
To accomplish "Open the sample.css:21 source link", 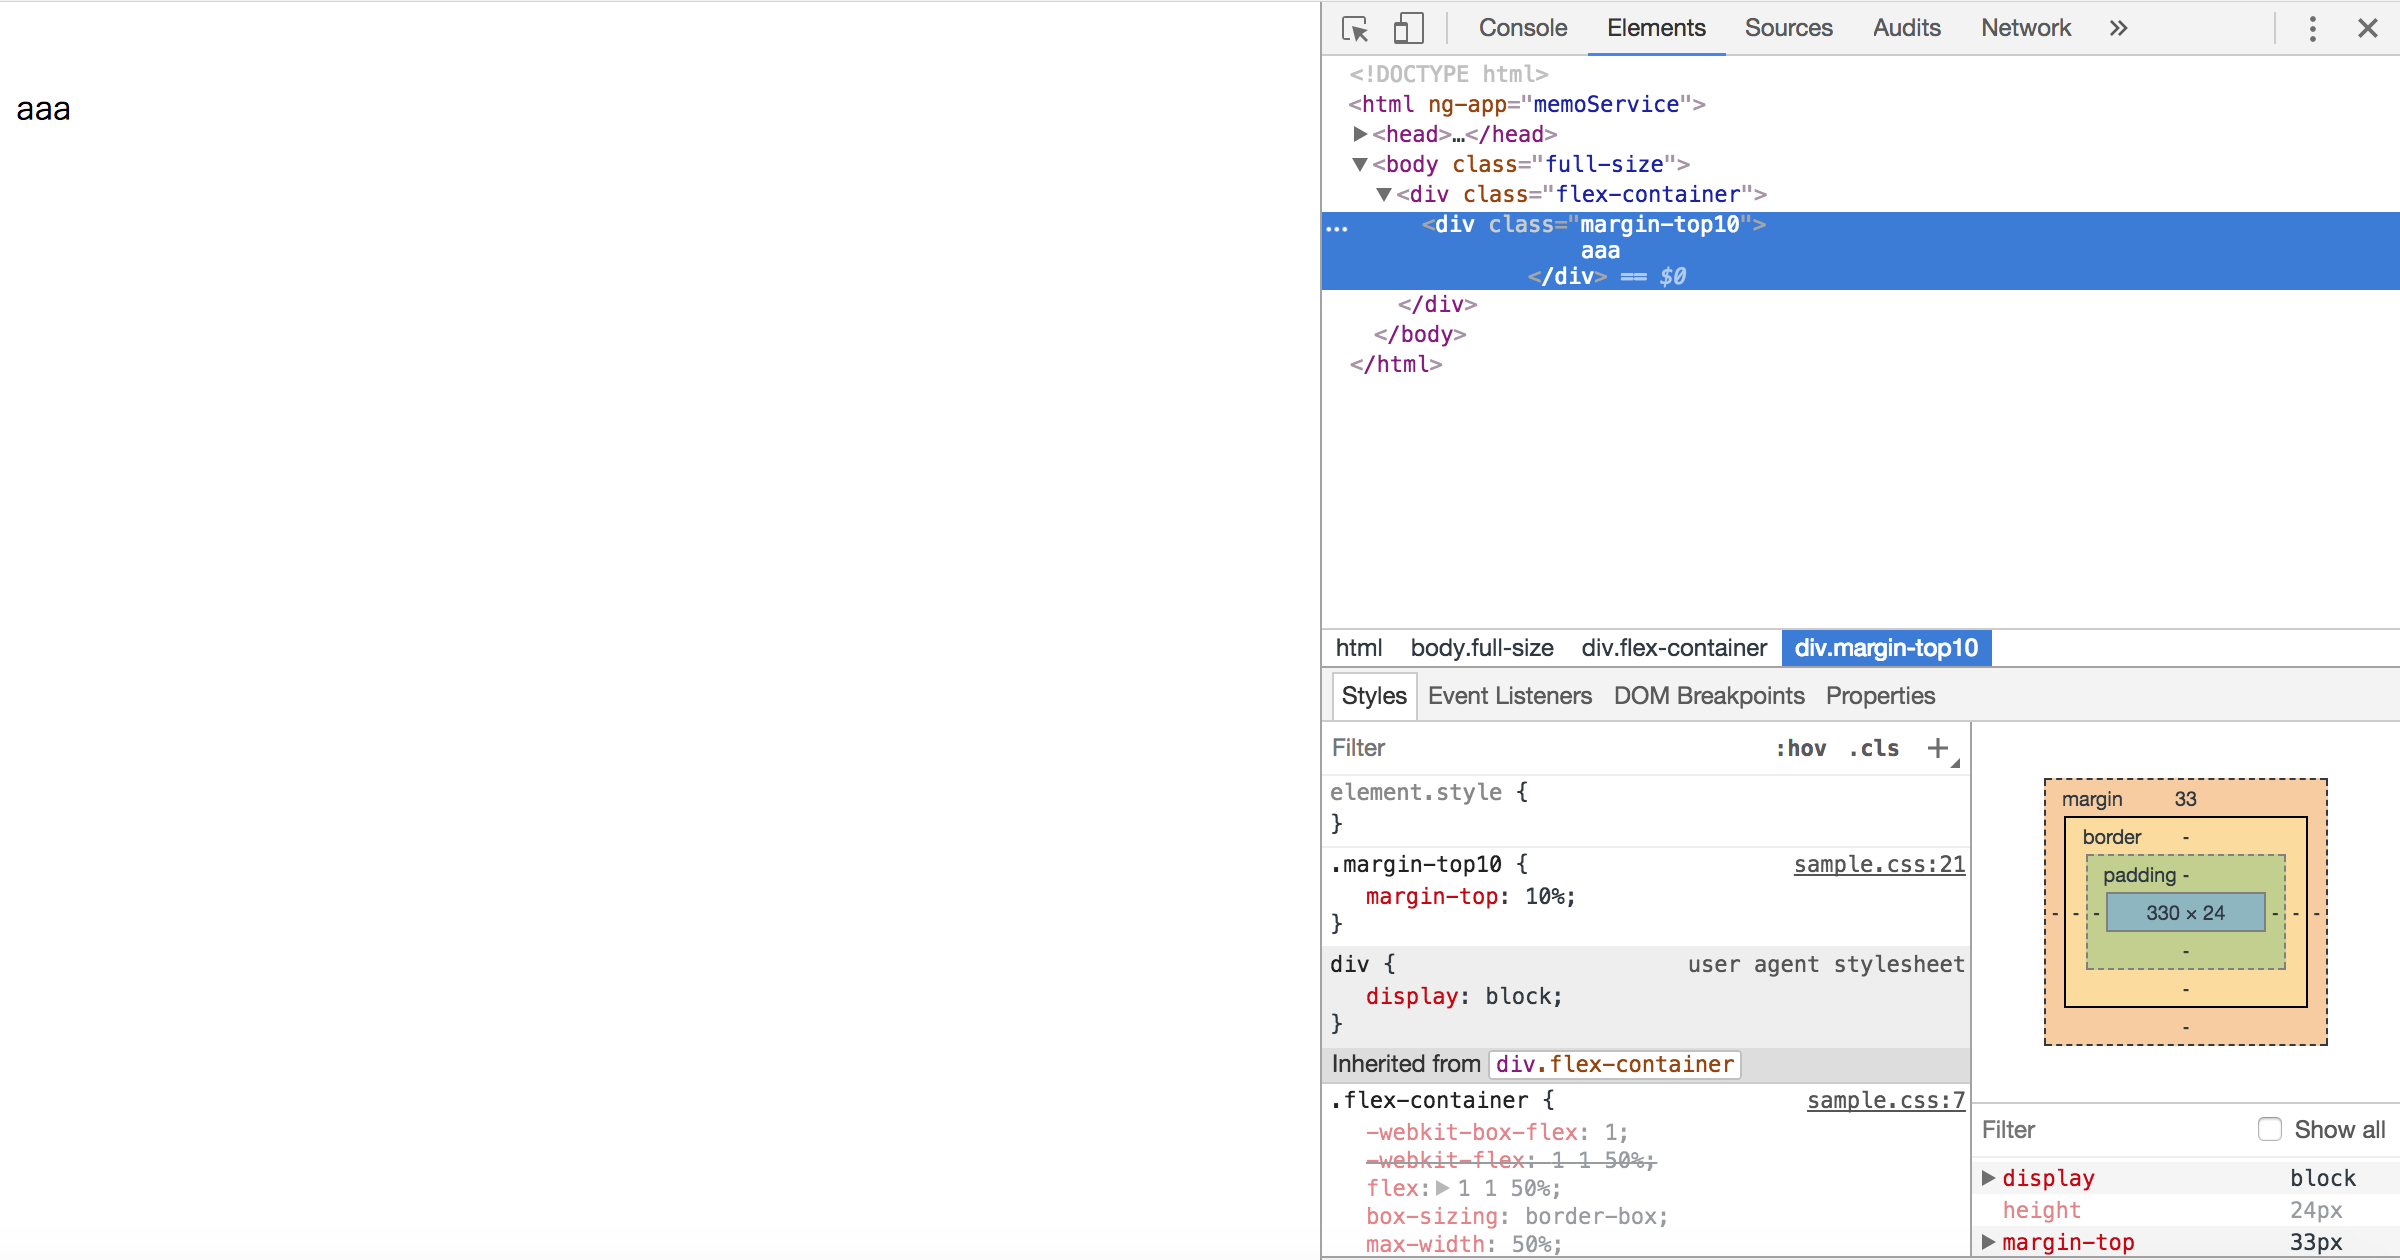I will coord(1878,864).
